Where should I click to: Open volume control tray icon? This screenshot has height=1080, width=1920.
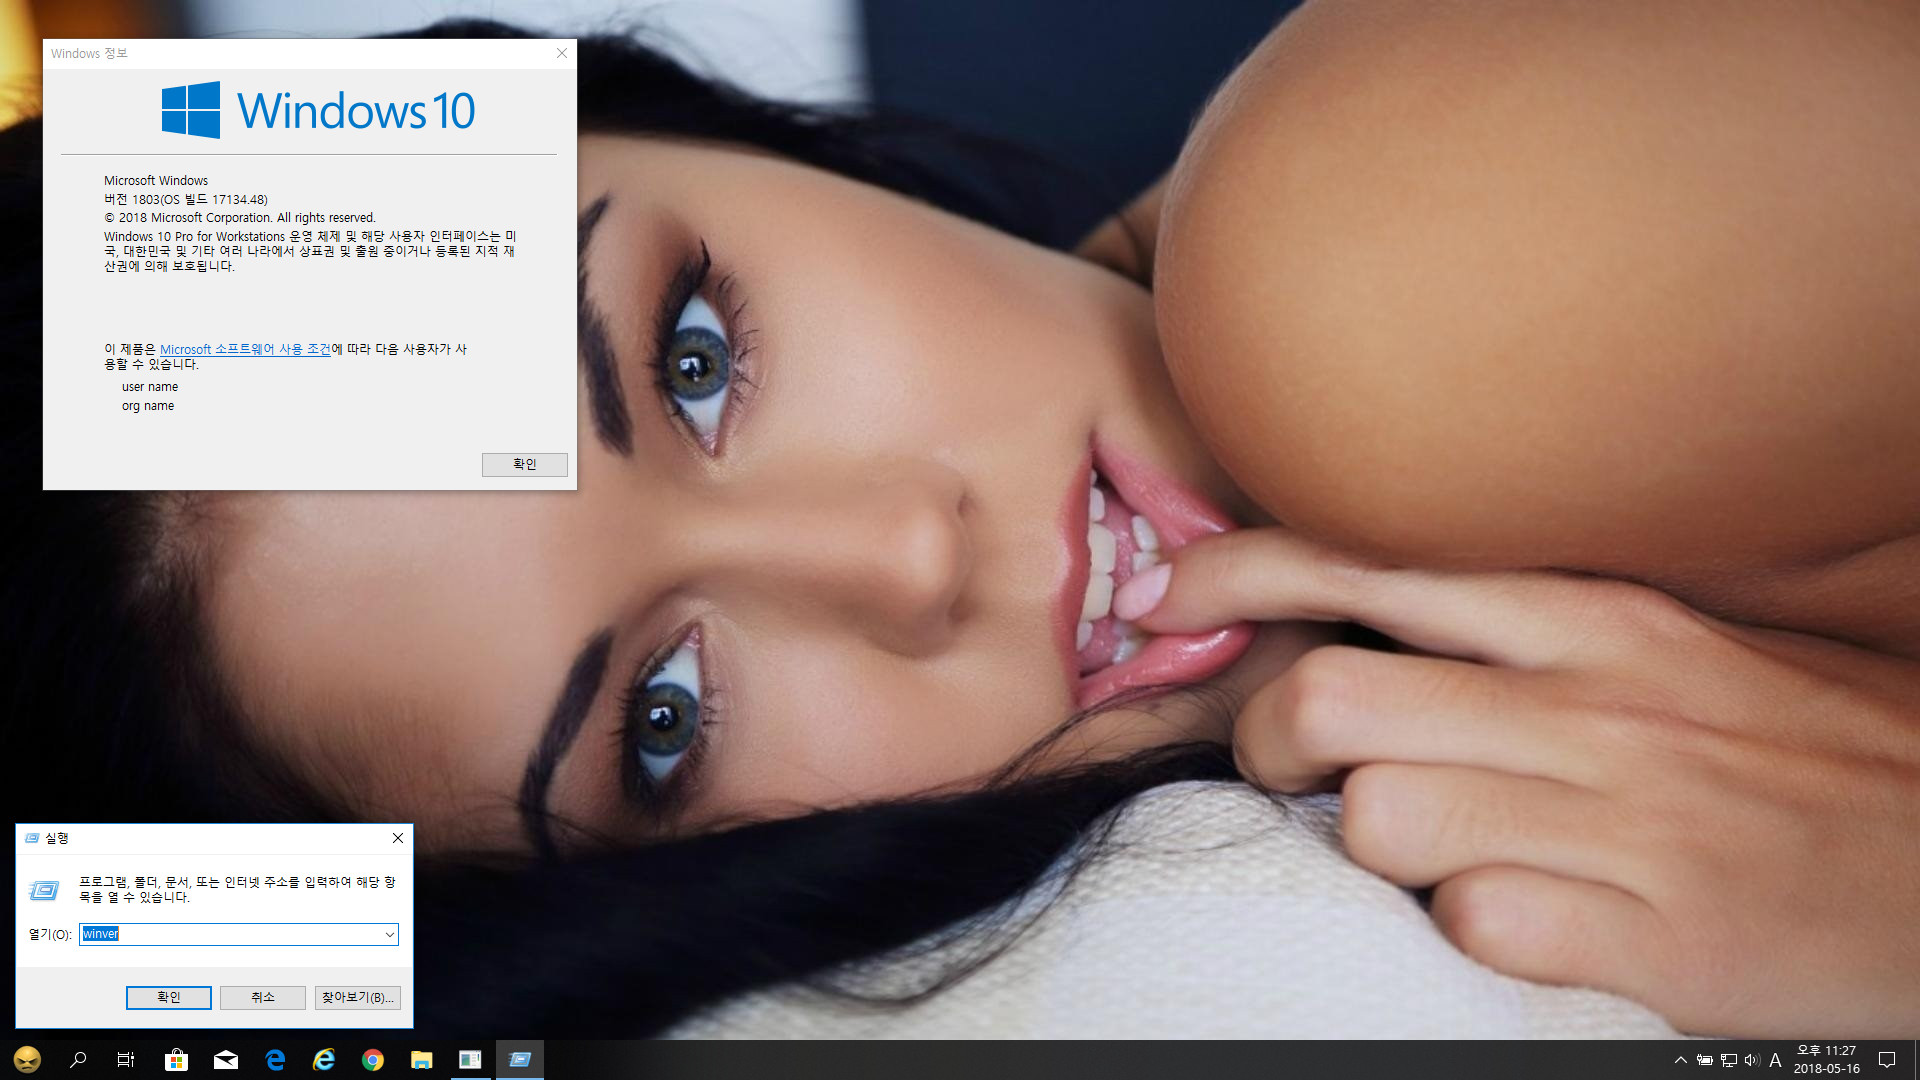(x=1752, y=1060)
